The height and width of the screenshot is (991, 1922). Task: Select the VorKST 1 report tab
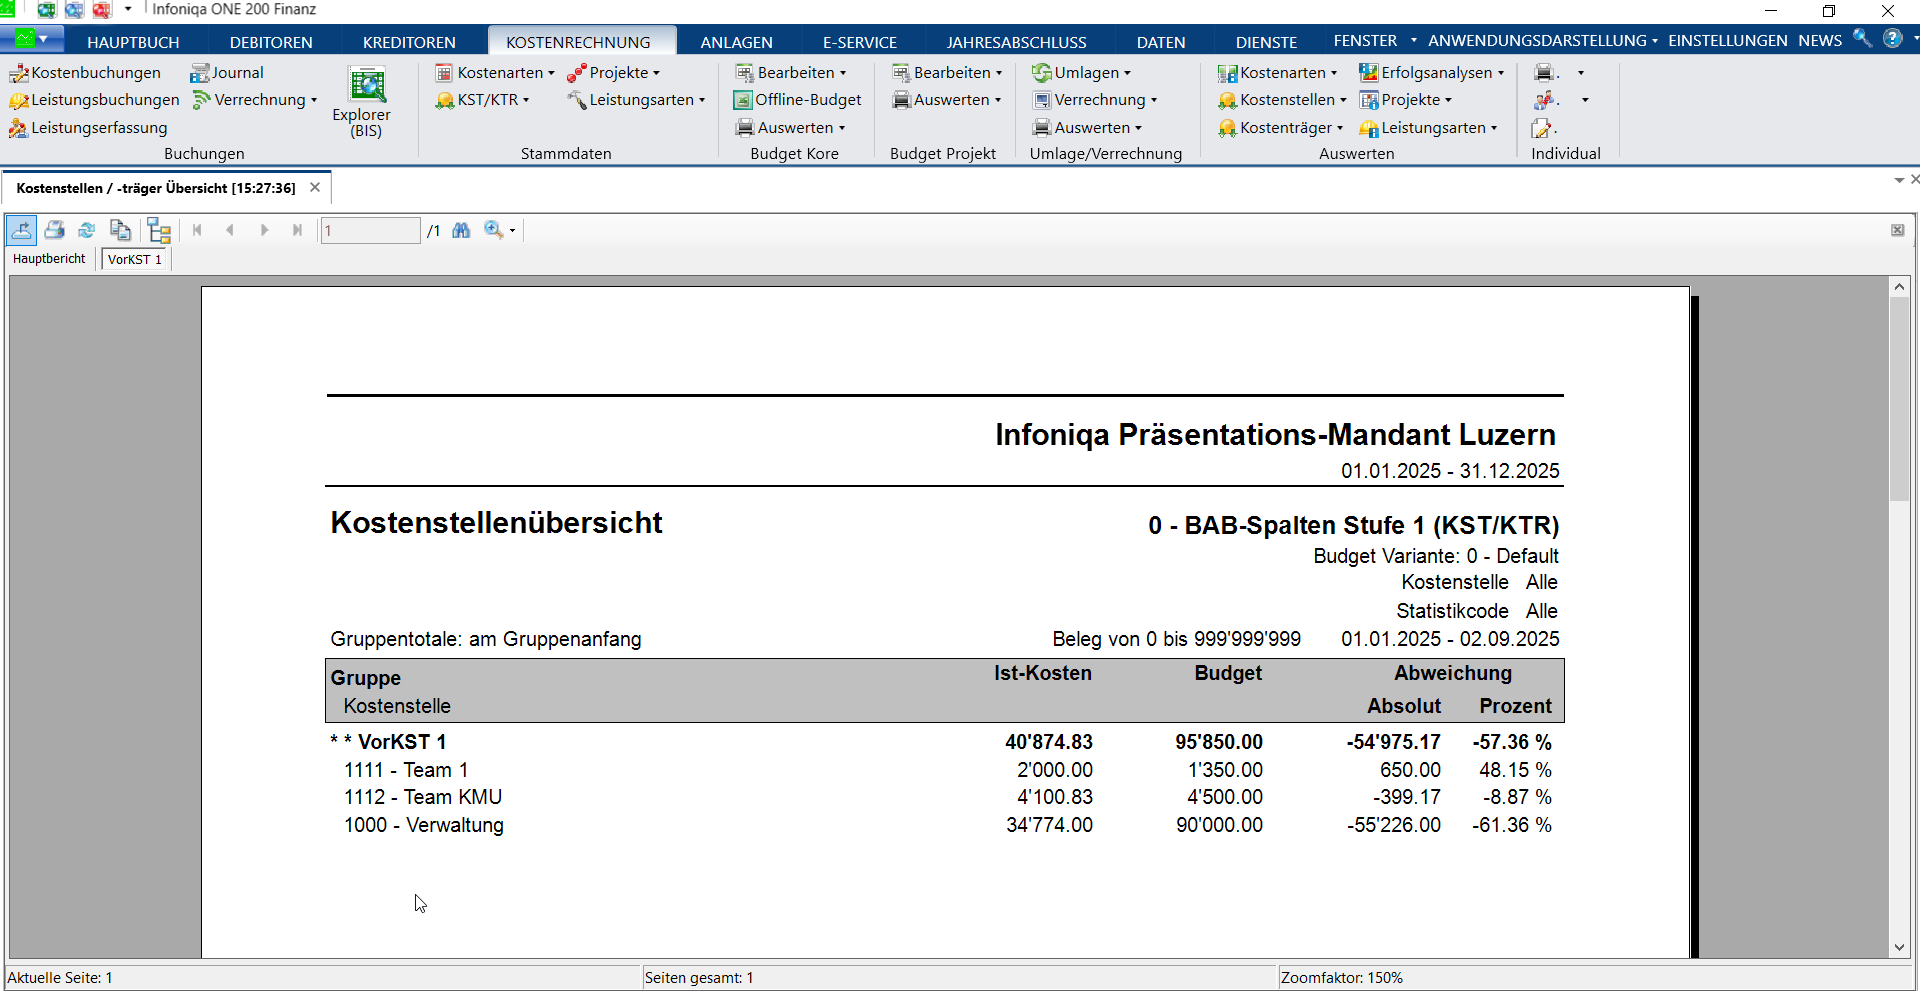[x=134, y=259]
